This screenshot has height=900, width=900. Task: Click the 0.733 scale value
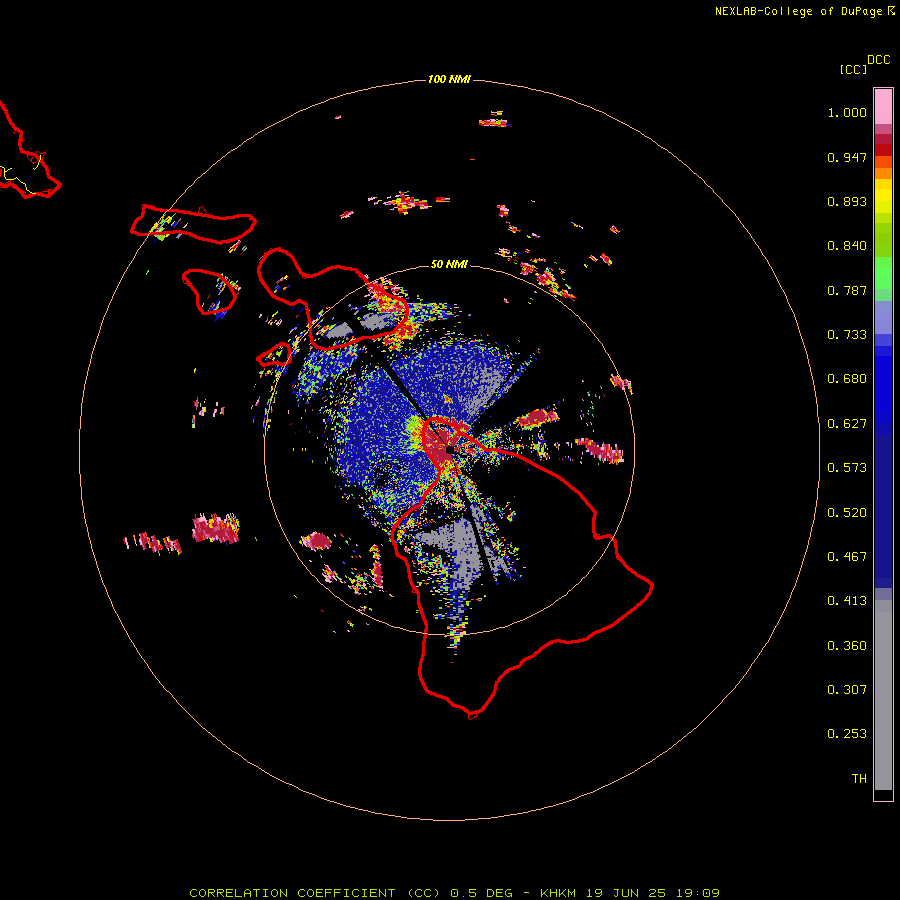click(x=847, y=335)
